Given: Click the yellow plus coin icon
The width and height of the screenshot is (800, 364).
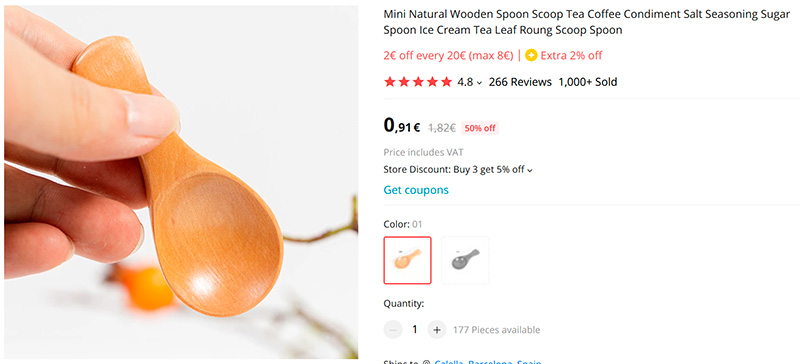Looking at the screenshot, I should (531, 55).
